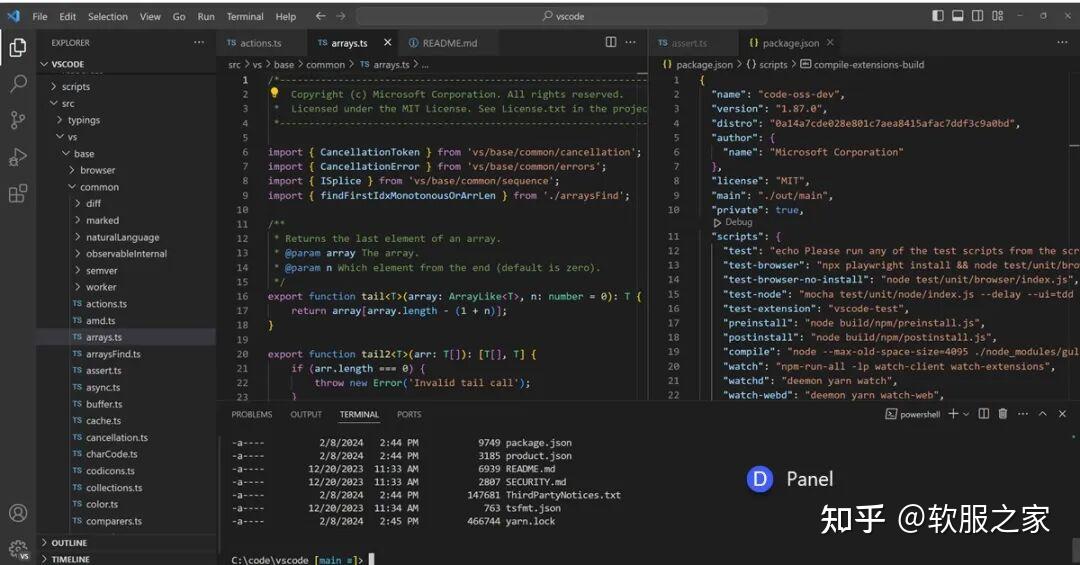1080x565 pixels.
Task: Expand the TIMELINE section
Action: pos(70,559)
